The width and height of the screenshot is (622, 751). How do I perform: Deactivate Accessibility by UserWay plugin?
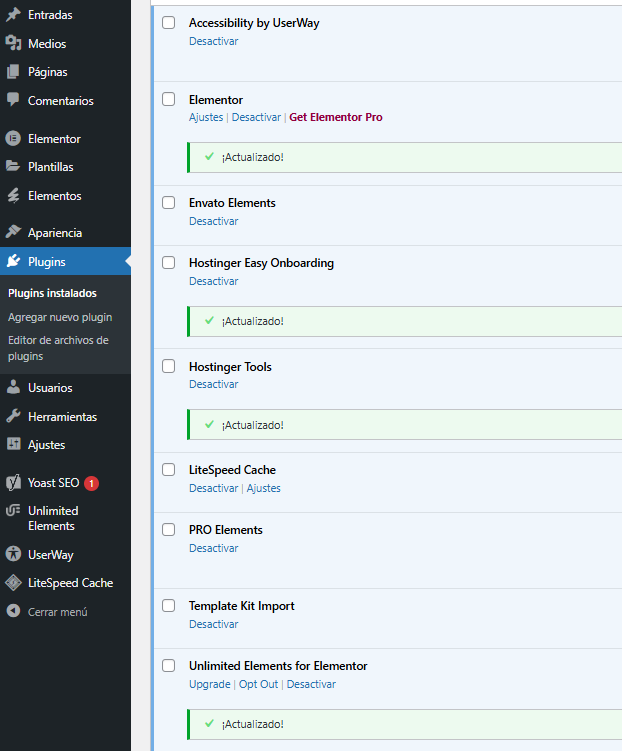click(x=214, y=41)
